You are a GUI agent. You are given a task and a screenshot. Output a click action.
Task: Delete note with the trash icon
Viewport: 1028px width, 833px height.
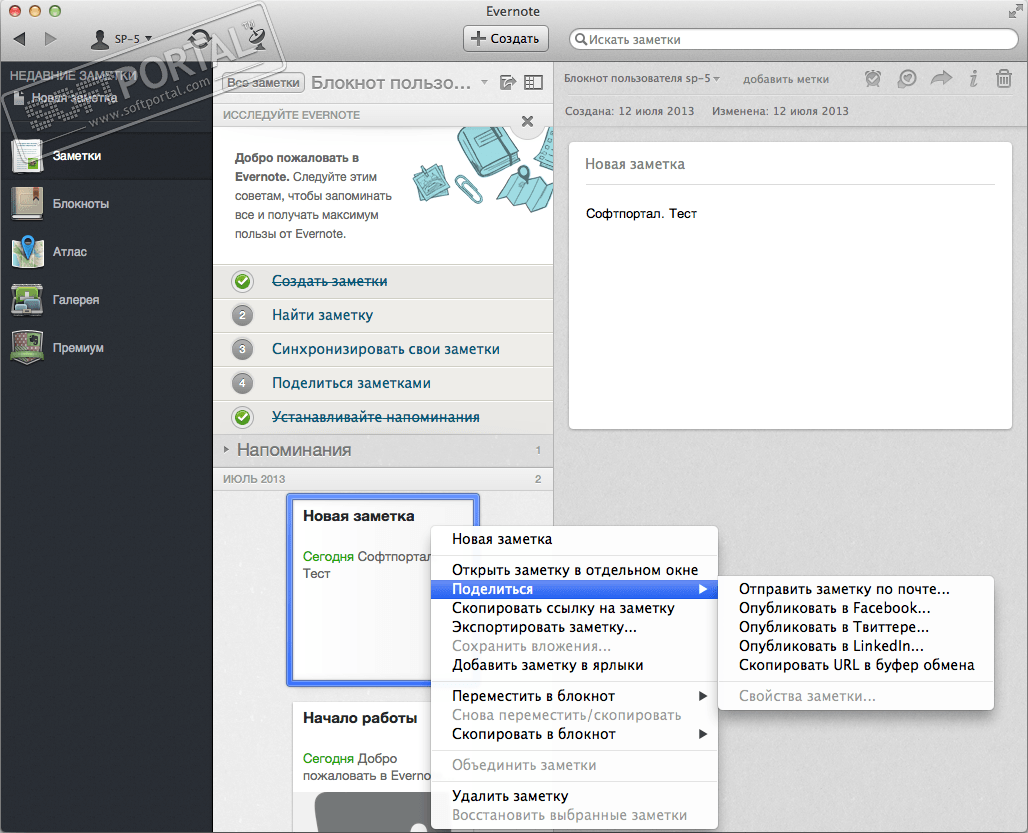point(1004,79)
